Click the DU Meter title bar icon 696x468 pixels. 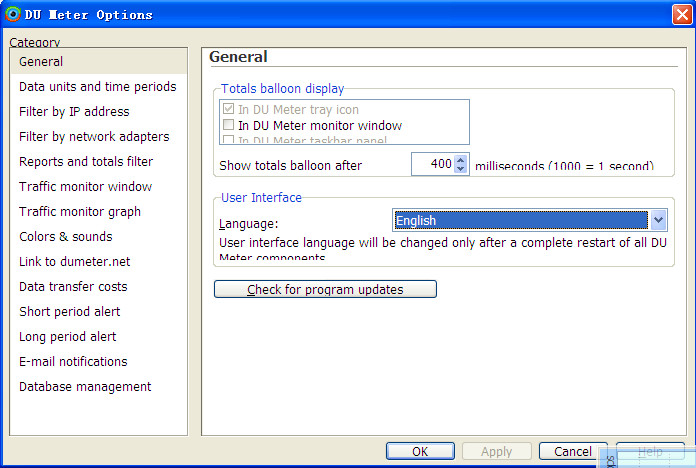13,14
